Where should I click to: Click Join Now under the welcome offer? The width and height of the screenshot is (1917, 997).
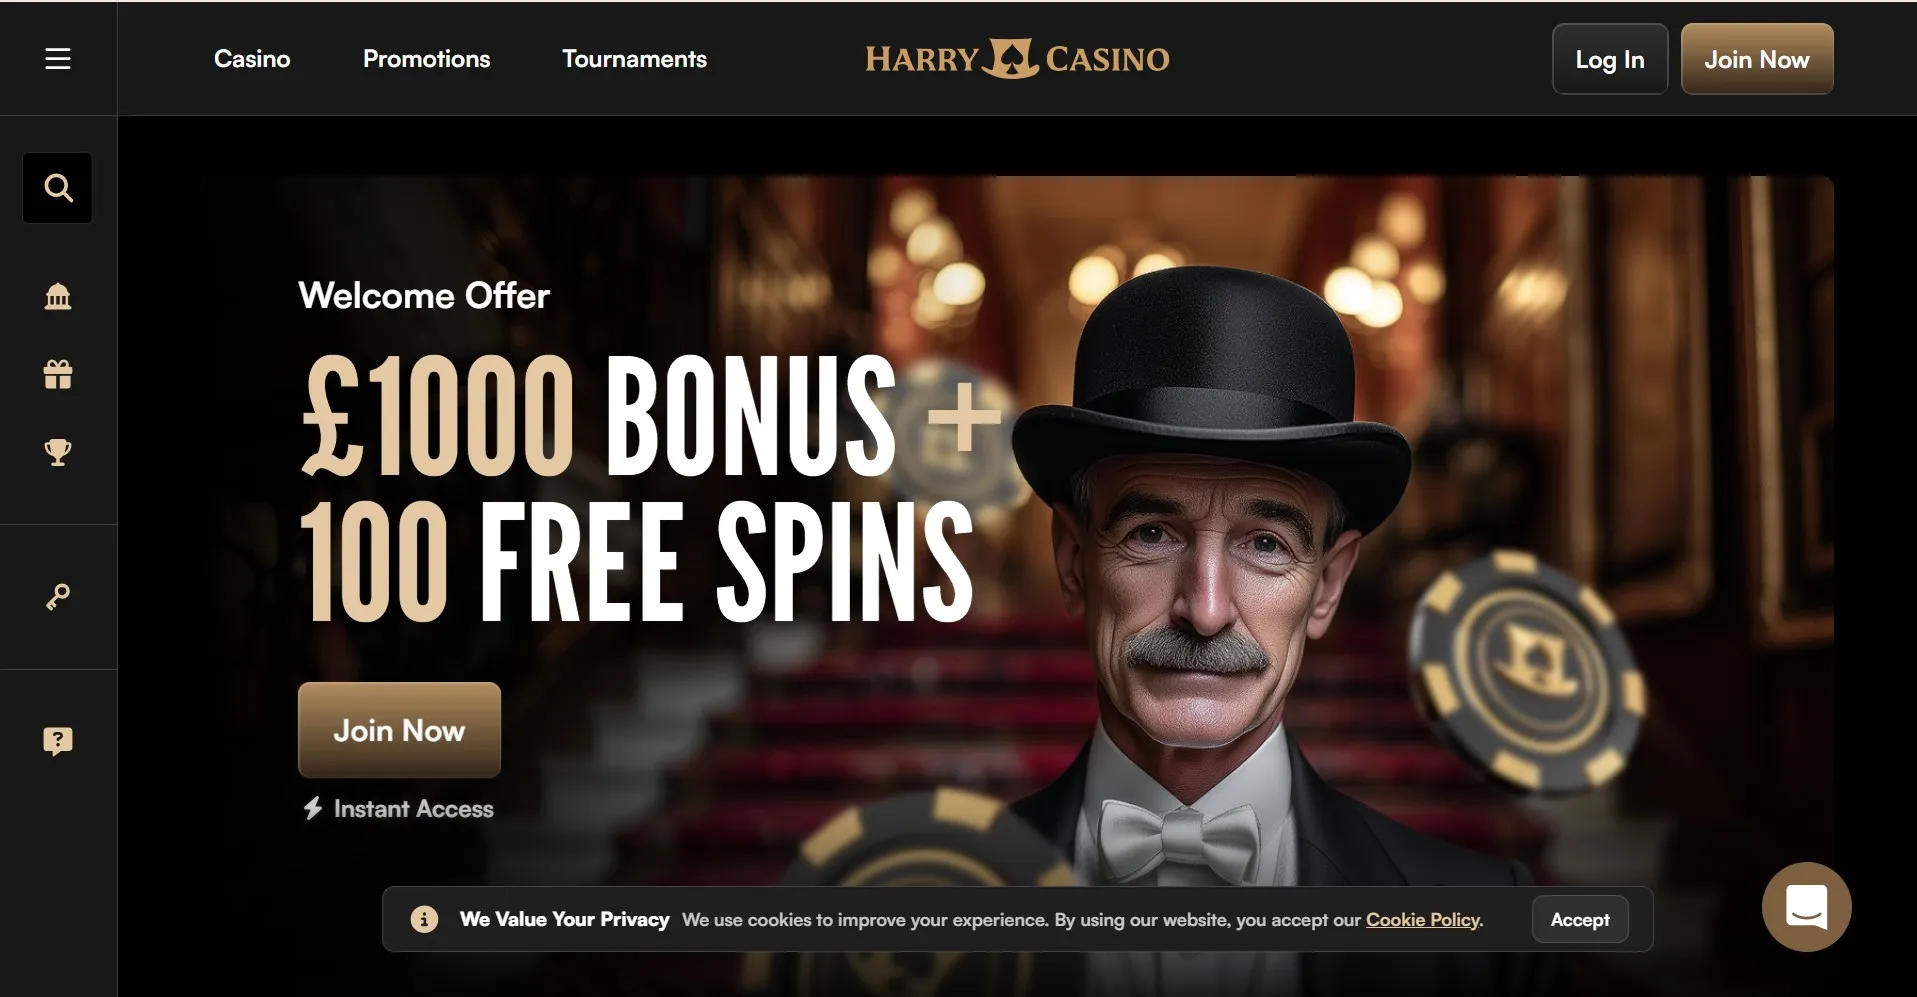(x=399, y=730)
